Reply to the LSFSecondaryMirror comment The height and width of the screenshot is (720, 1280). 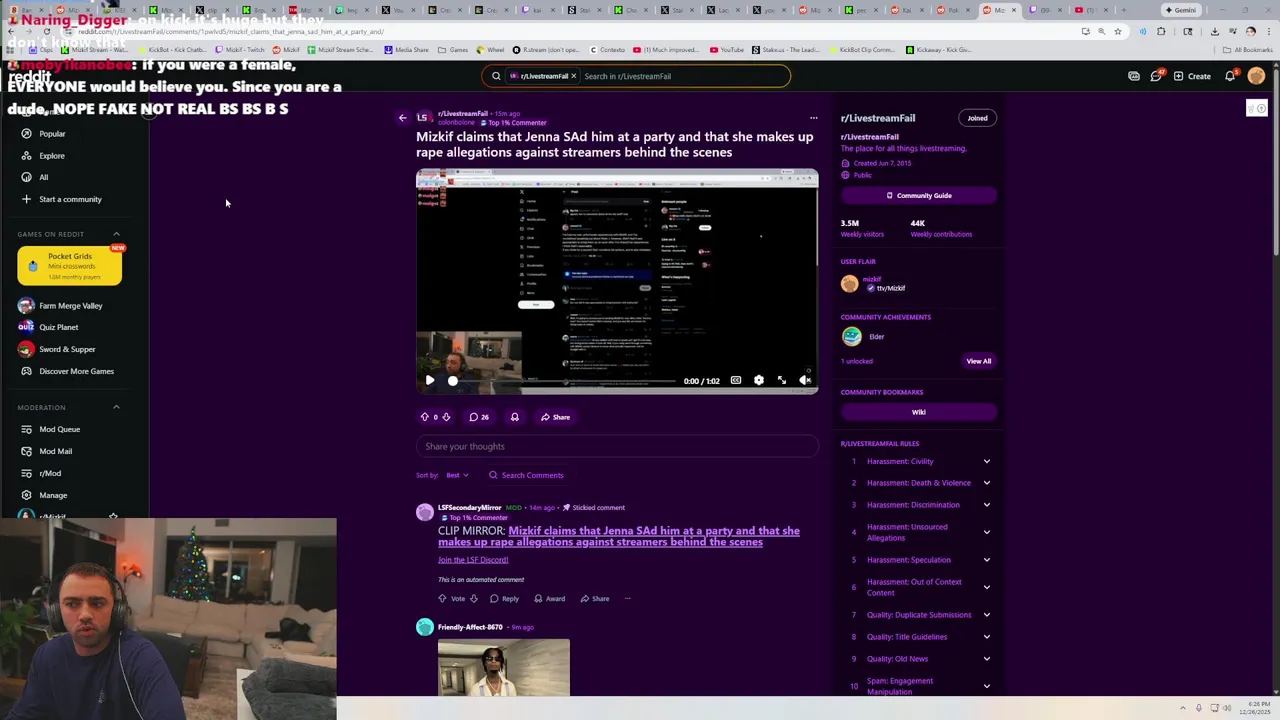504,599
